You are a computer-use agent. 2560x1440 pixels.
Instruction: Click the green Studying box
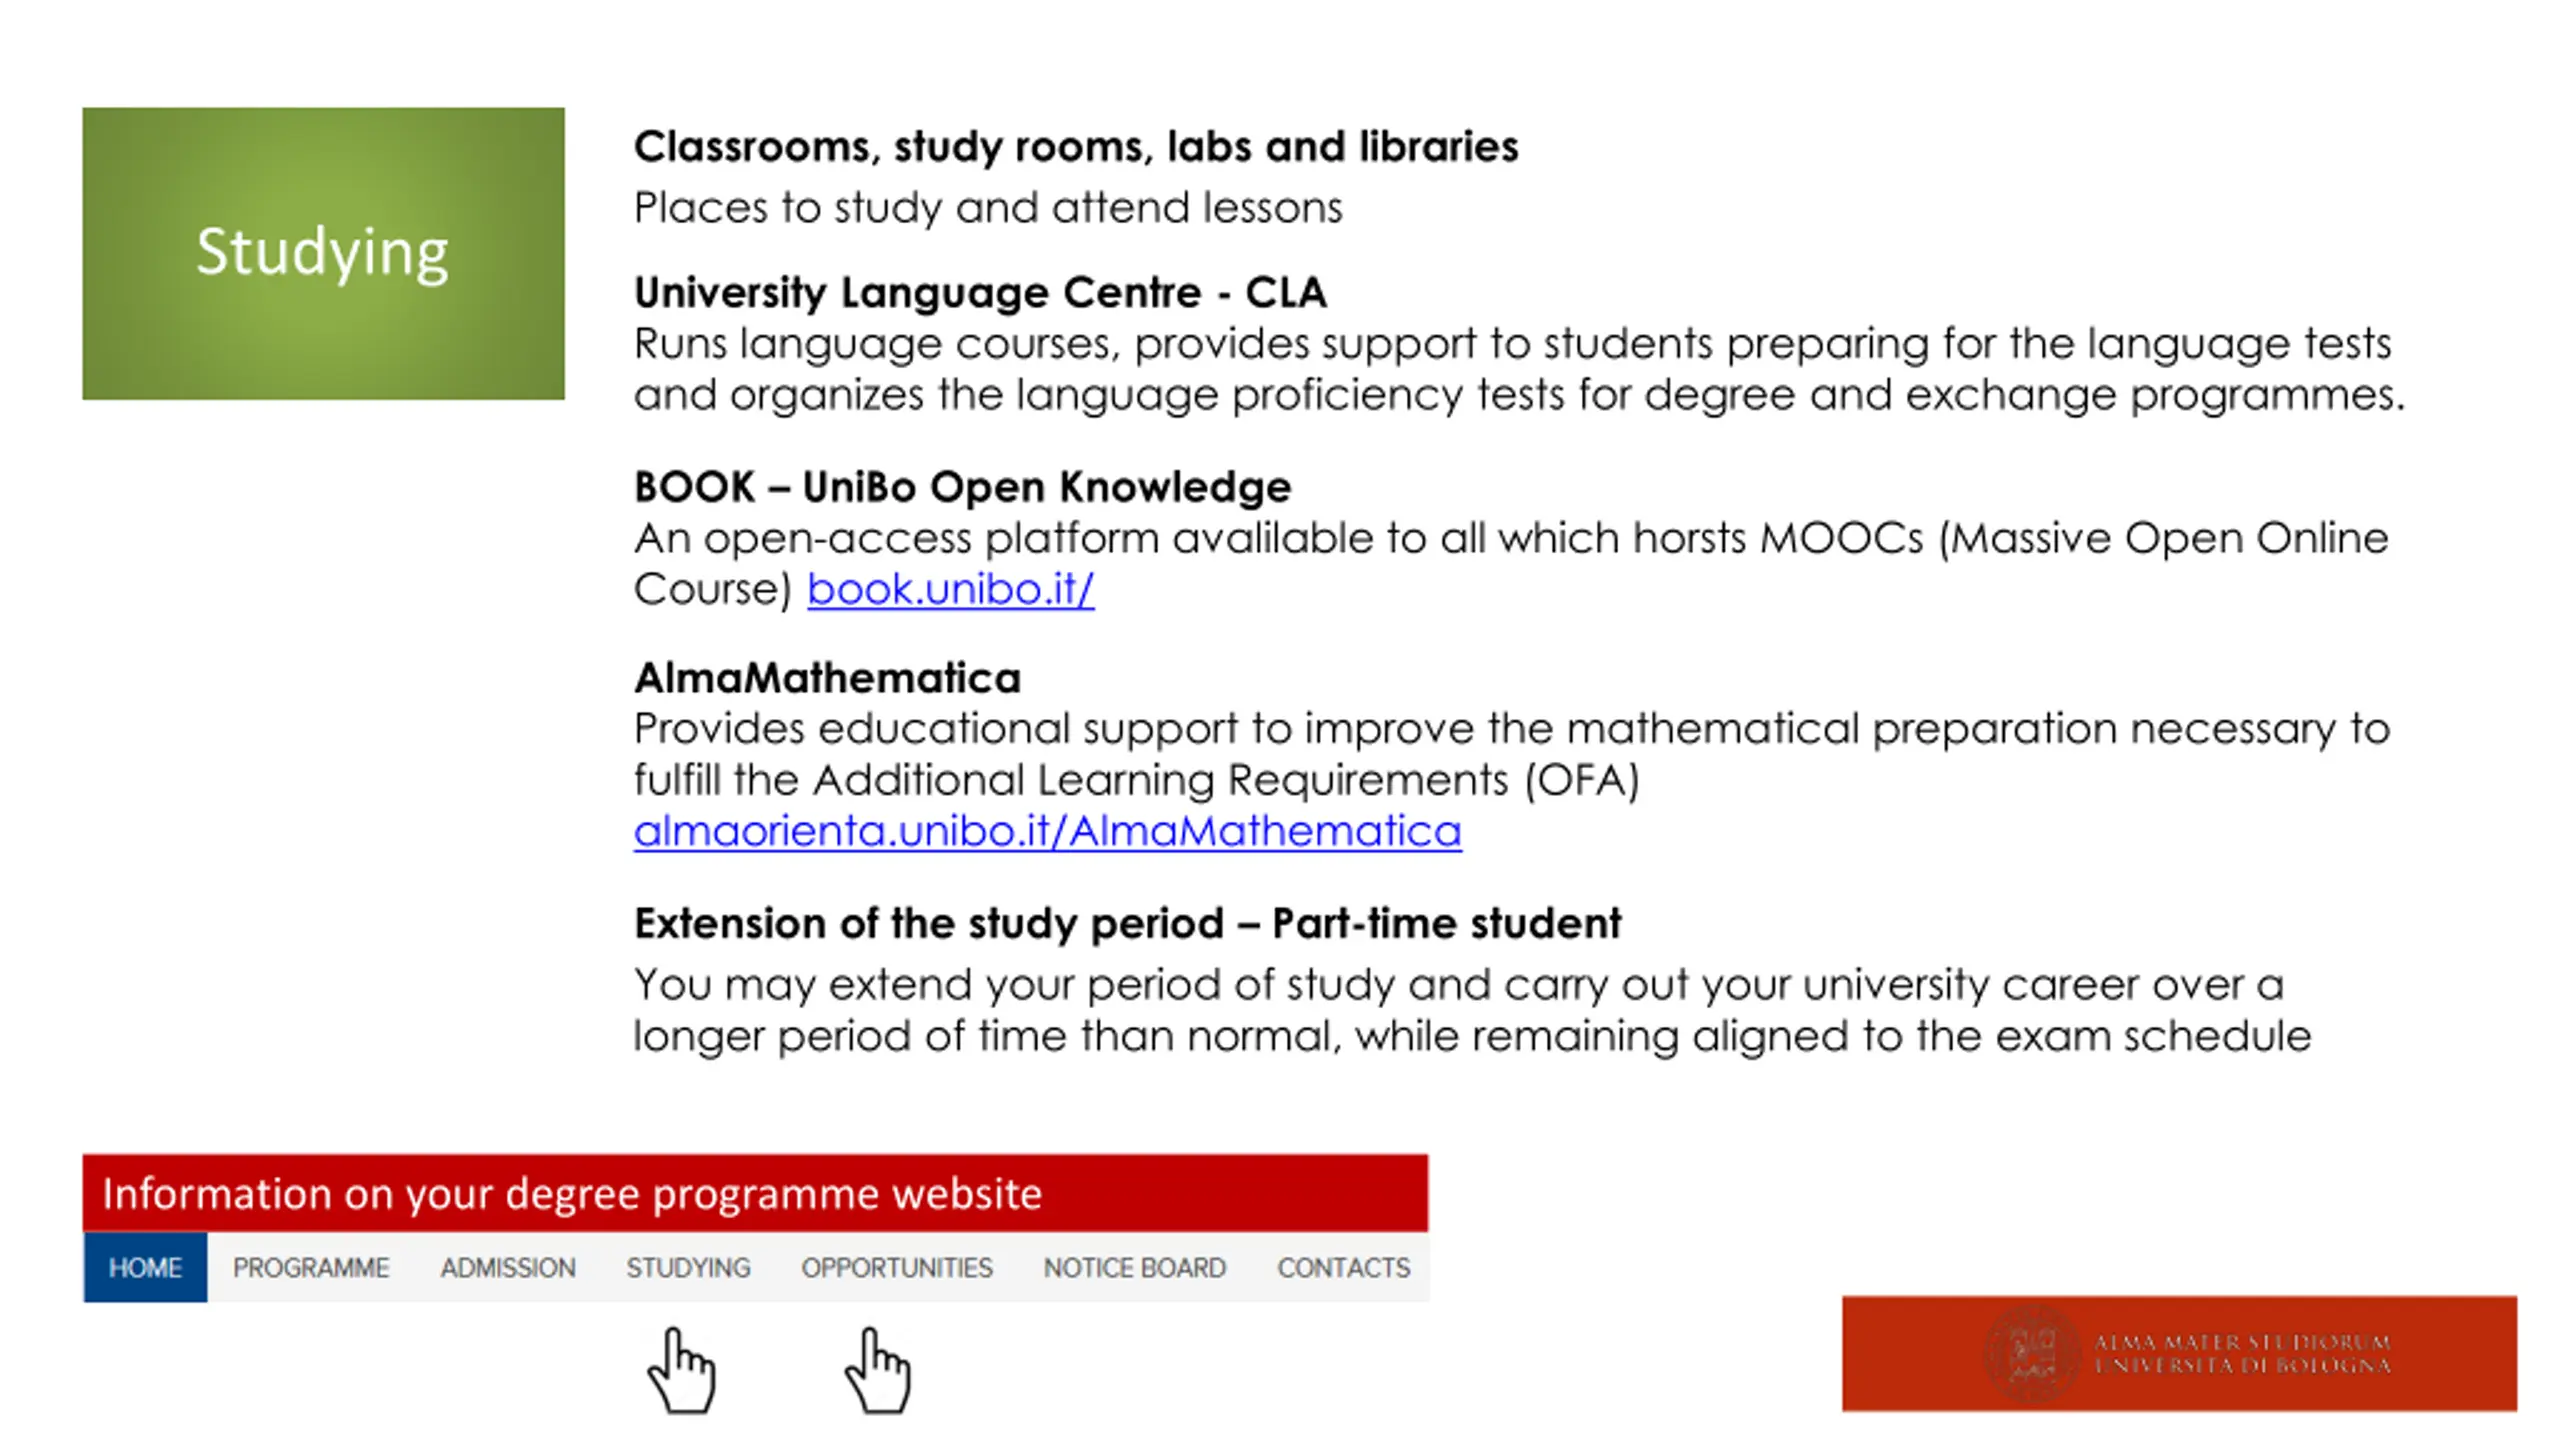coord(323,253)
